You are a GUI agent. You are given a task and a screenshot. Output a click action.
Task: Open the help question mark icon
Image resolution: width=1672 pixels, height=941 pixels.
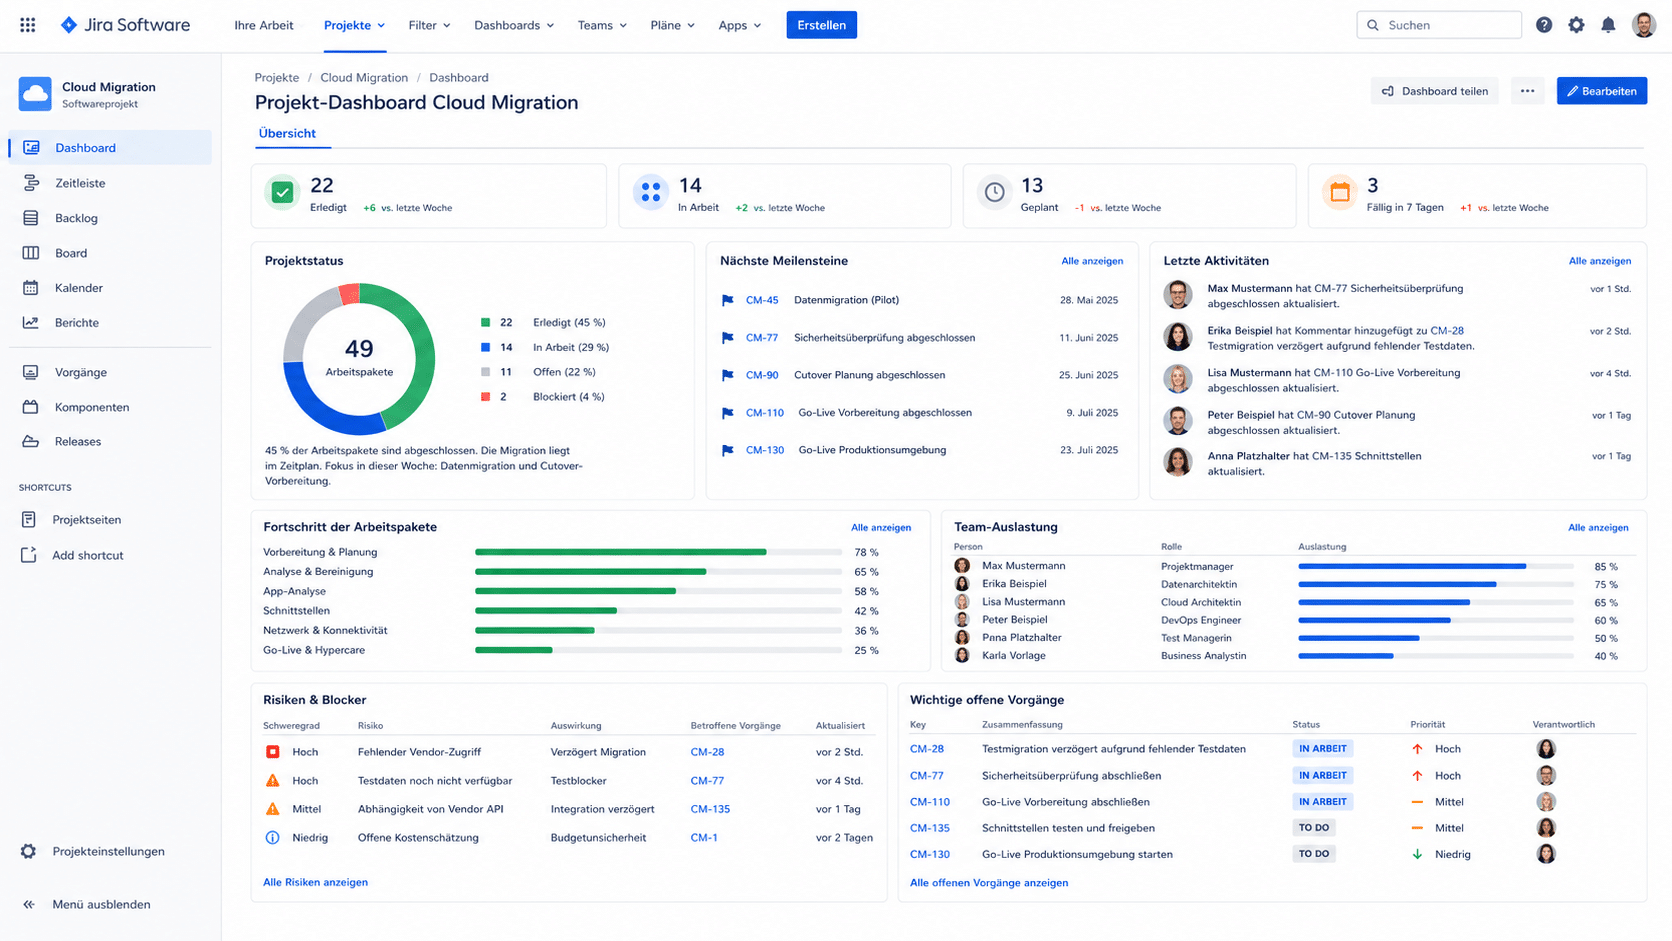click(1544, 25)
